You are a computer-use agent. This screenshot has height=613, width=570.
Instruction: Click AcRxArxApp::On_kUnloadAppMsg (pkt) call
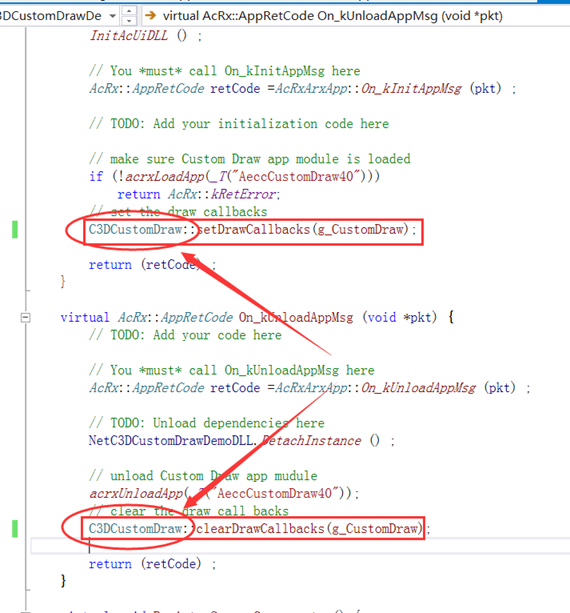396,388
